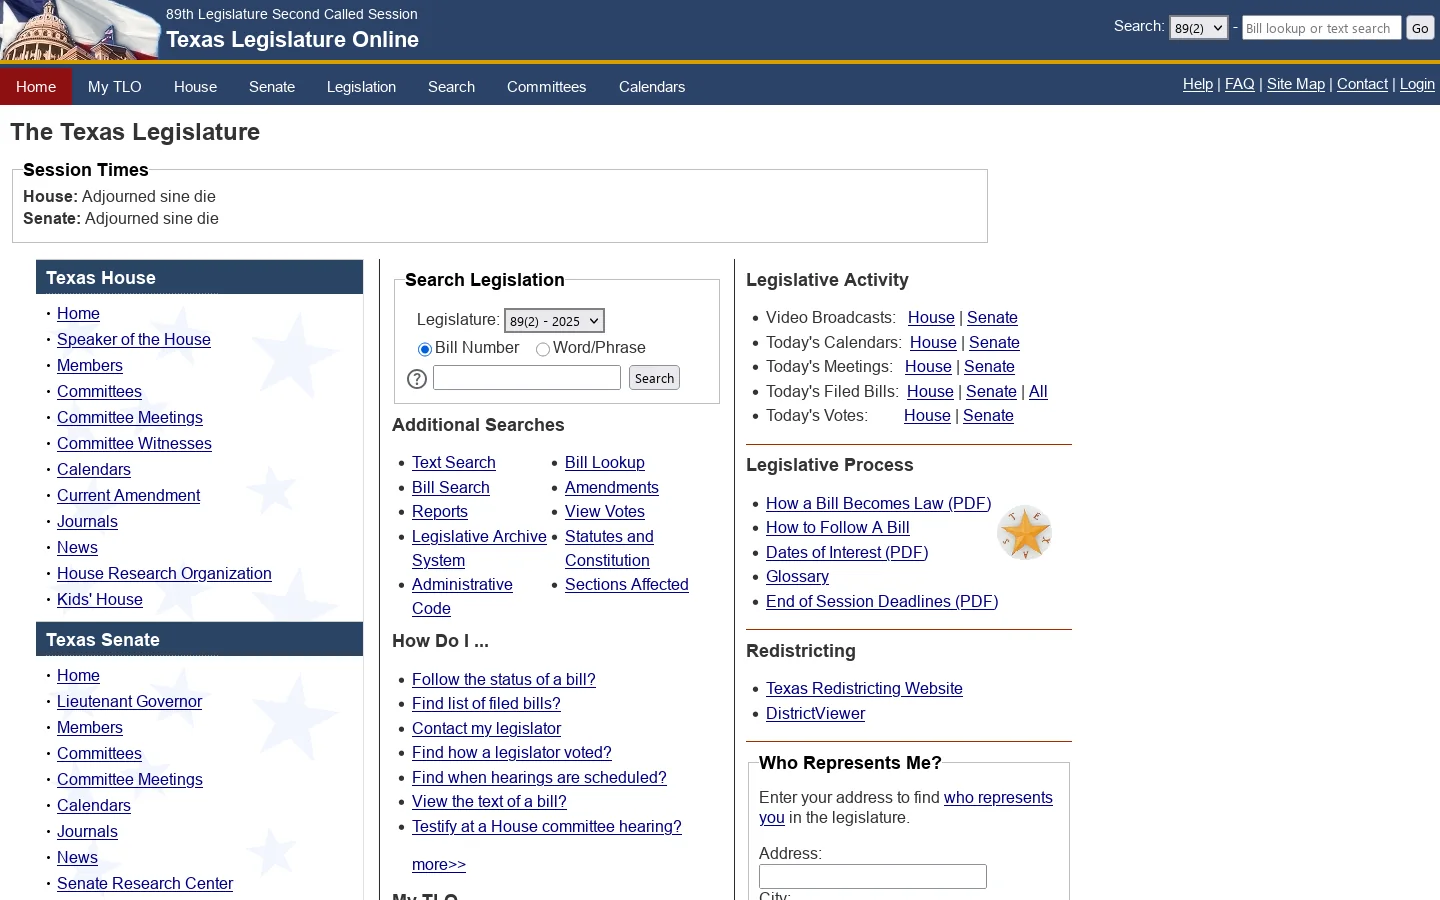Open Current Amendment link
The image size is (1440, 900).
point(128,496)
